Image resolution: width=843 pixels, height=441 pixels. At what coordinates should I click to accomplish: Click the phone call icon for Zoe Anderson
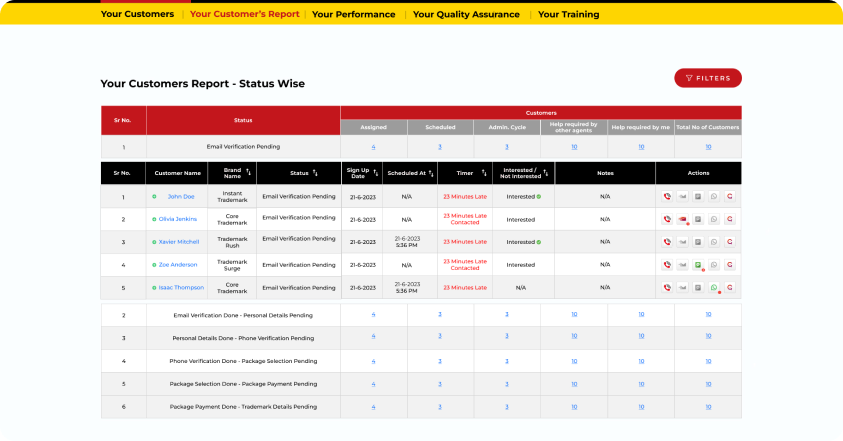tap(667, 265)
